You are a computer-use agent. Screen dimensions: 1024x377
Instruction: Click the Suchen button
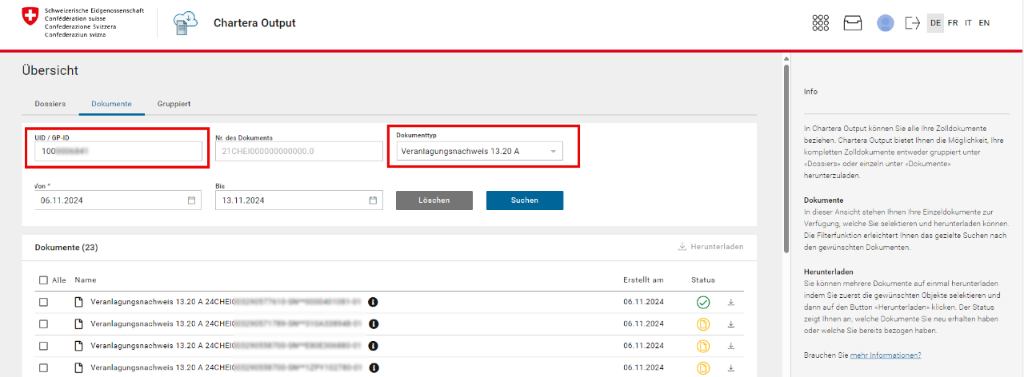click(x=524, y=201)
